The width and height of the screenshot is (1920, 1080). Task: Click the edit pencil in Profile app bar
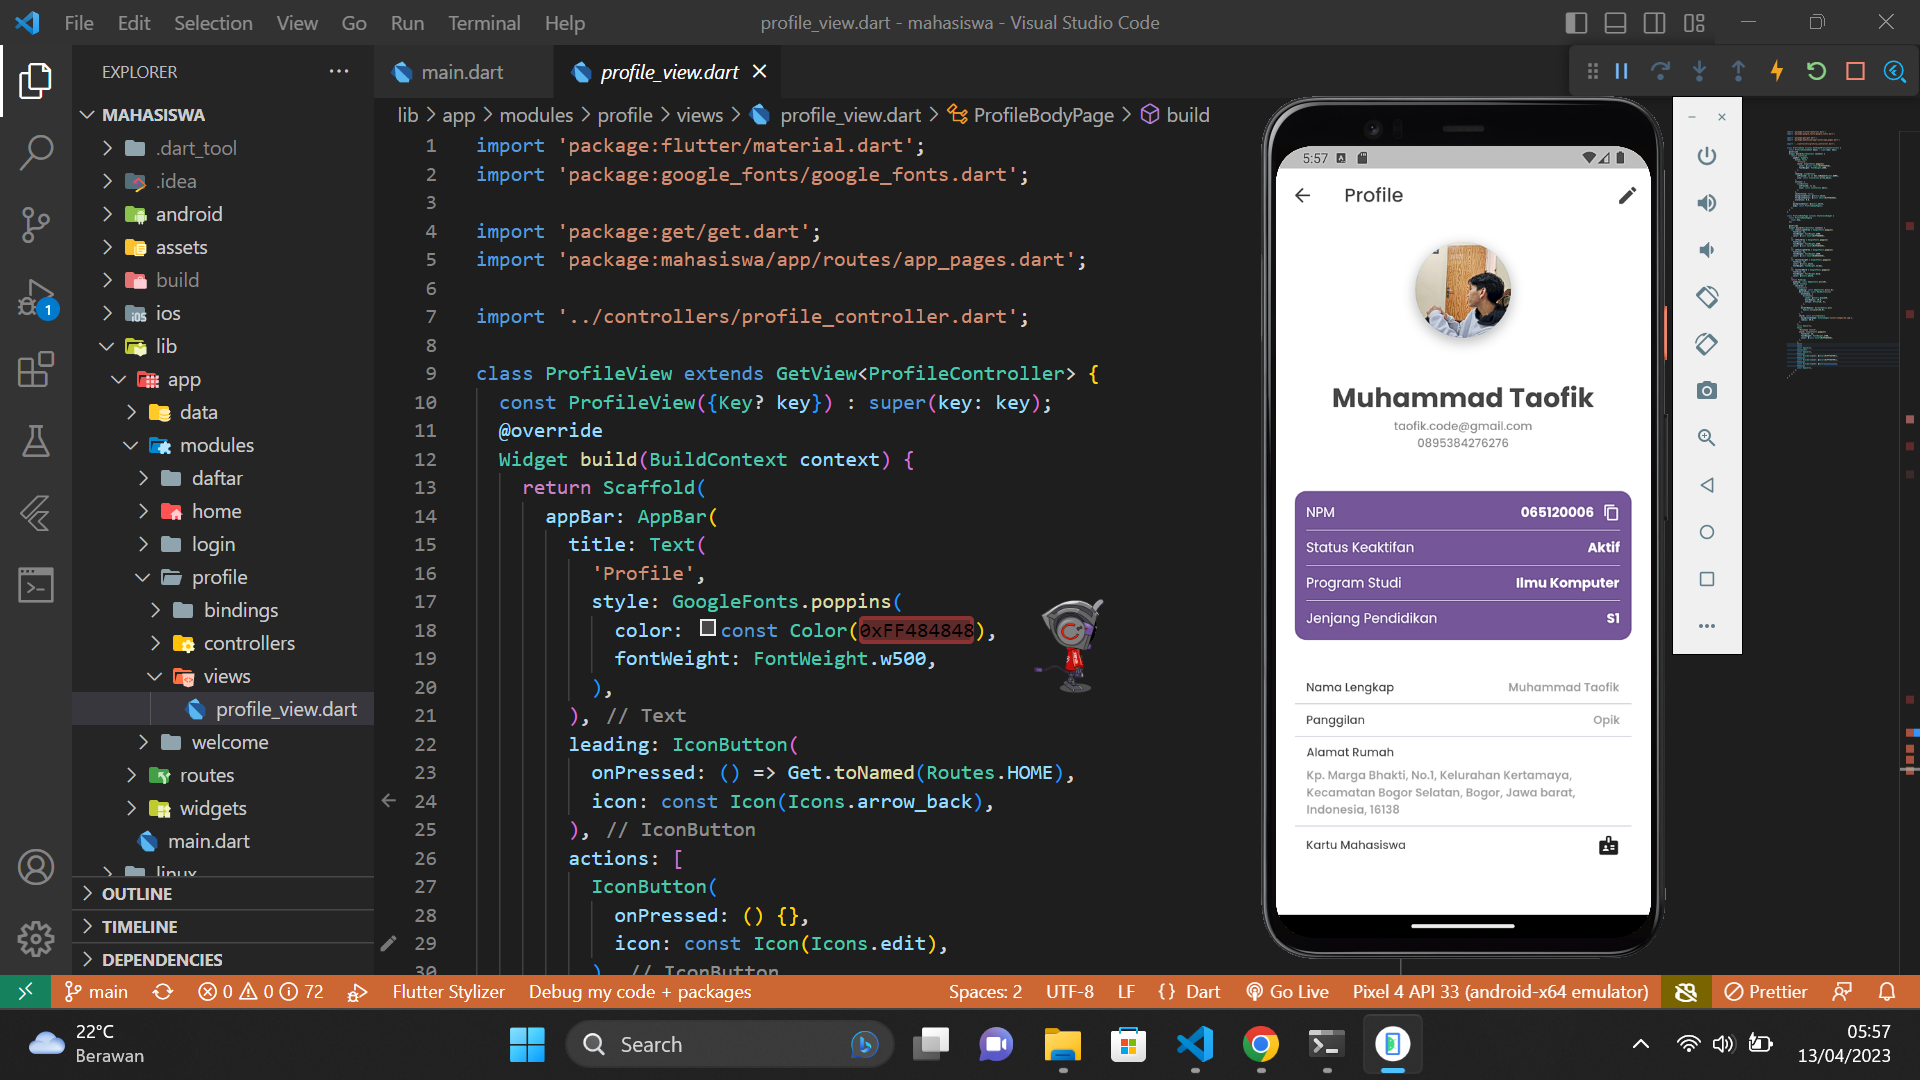point(1627,196)
